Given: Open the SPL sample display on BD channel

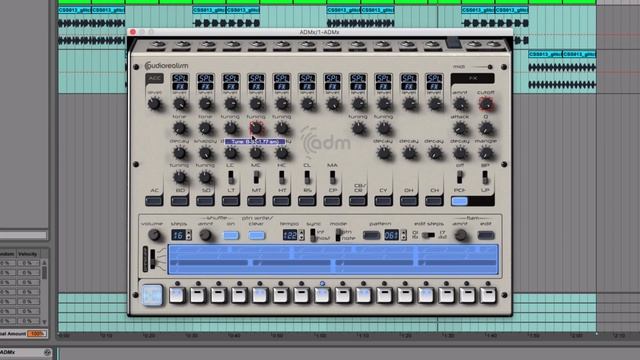Looking at the screenshot, I should pyautogui.click(x=180, y=78).
